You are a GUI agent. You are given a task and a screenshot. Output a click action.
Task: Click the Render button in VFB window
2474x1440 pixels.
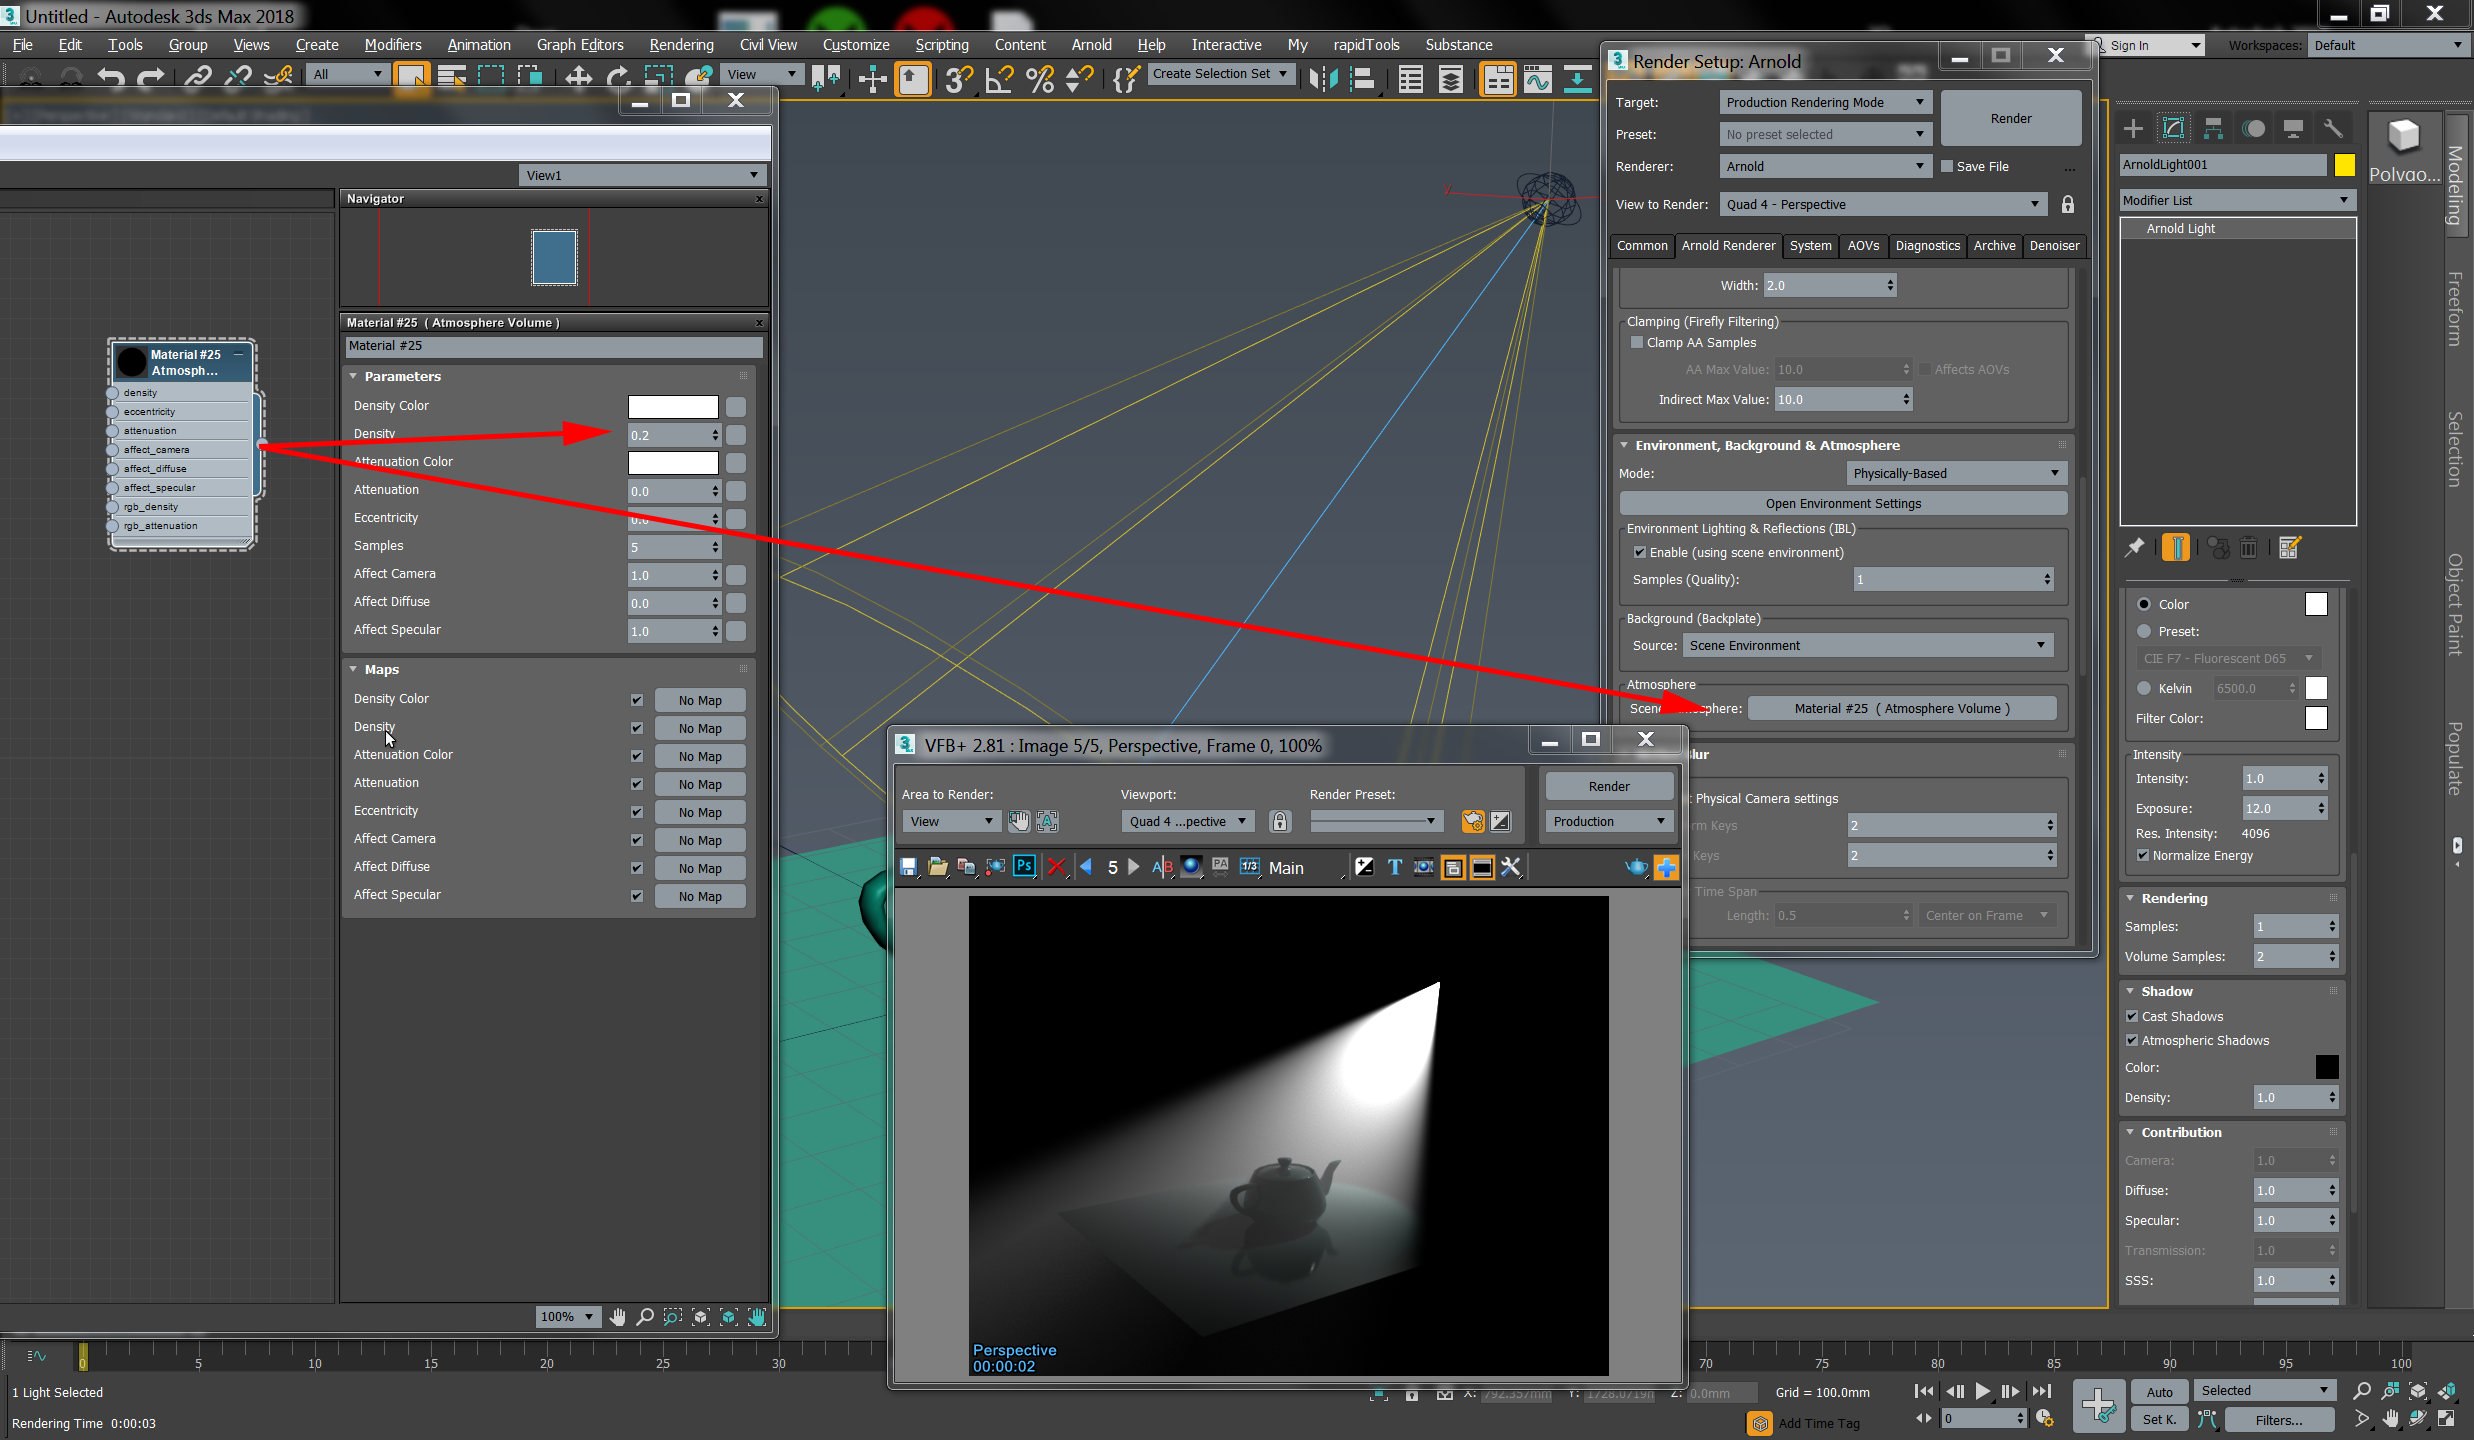(1607, 785)
